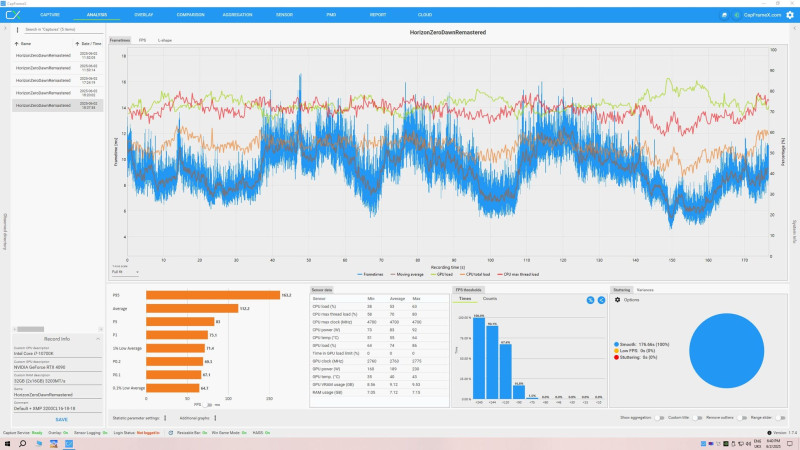This screenshot has height=450, width=800.
Task: Click the captures list horizontal scrollbar
Action: [31, 329]
